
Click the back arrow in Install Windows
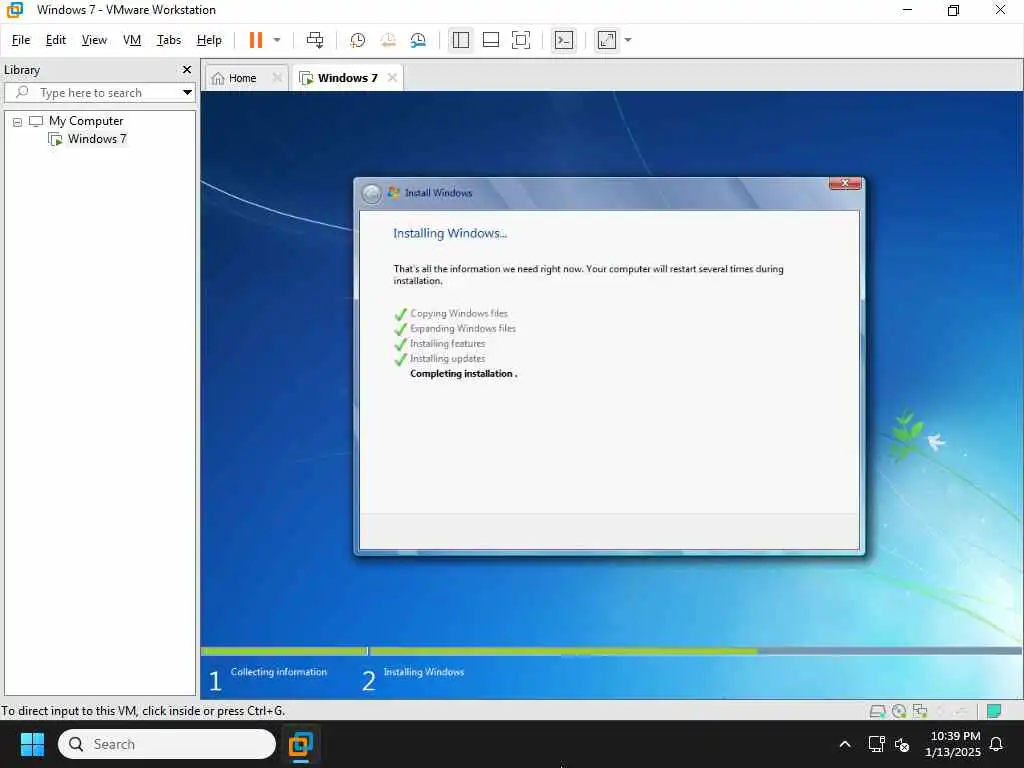click(x=372, y=193)
